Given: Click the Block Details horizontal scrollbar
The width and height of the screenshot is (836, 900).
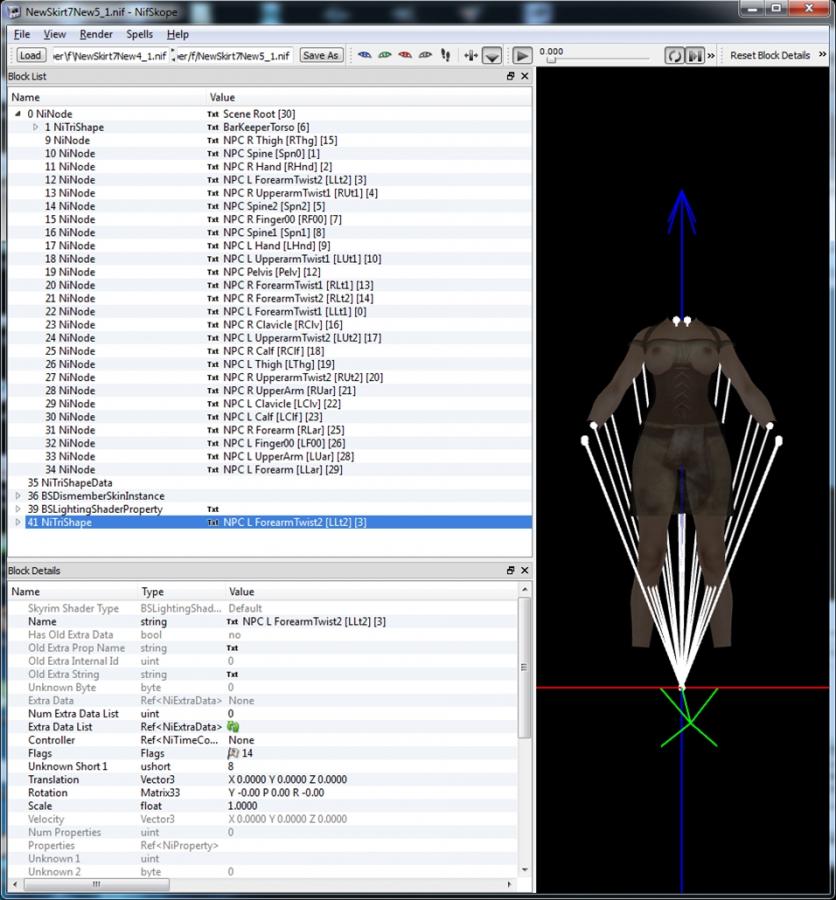Looking at the screenshot, I should (96, 885).
